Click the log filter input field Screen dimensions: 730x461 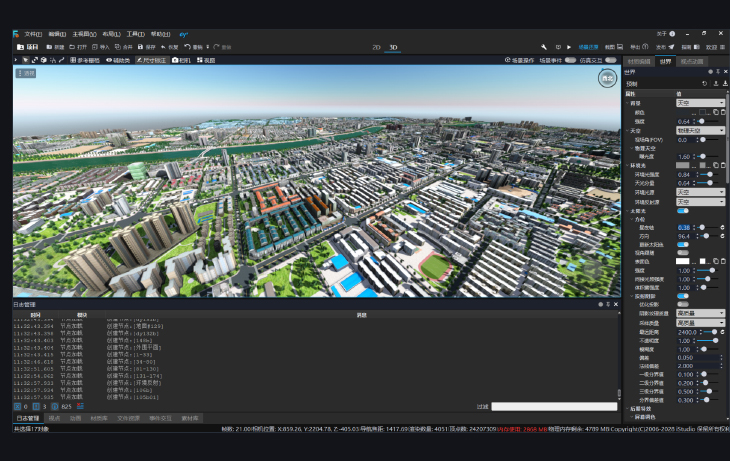click(553, 406)
